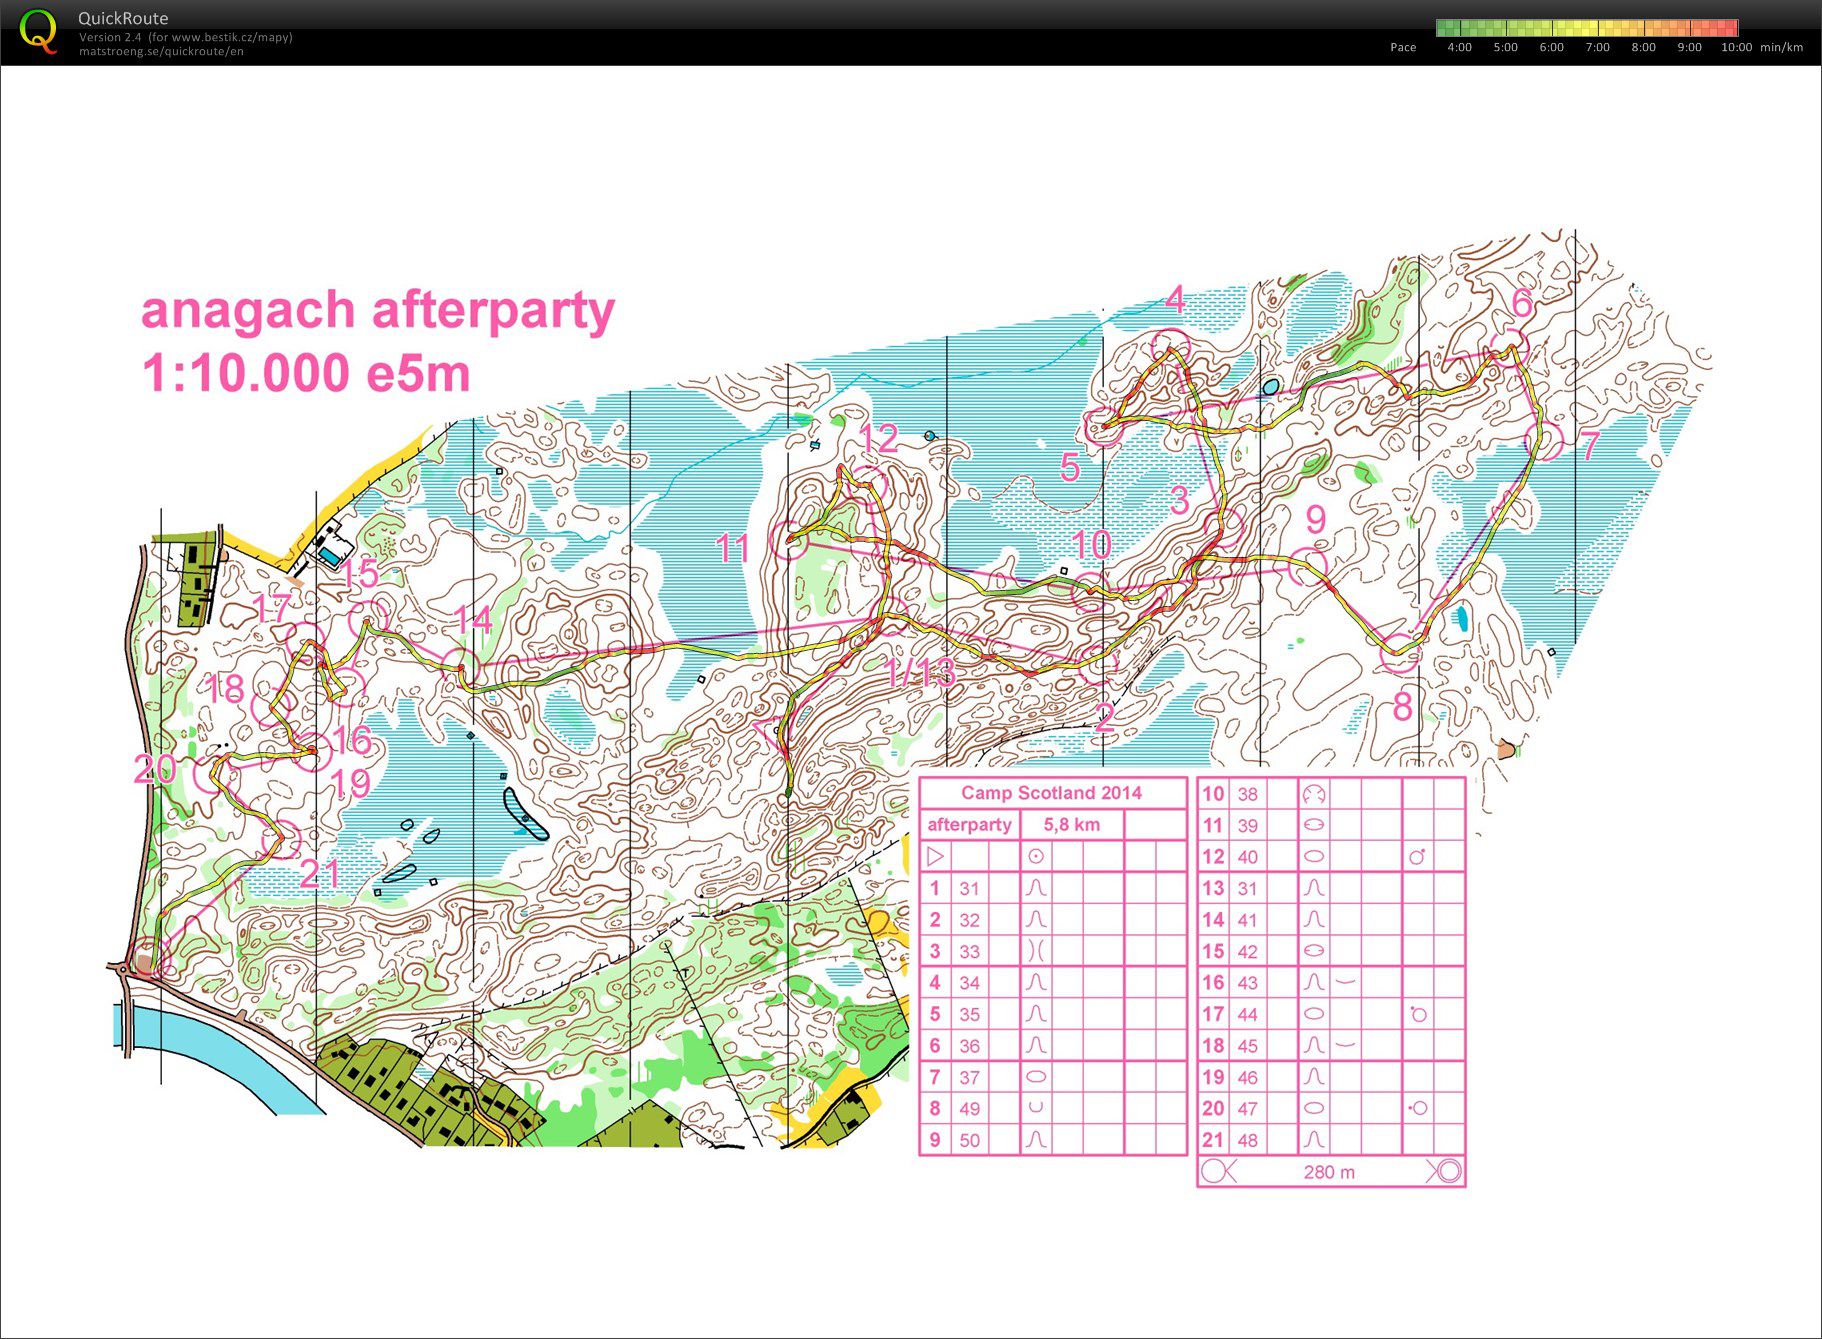Image resolution: width=1822 pixels, height=1339 pixels.
Task: Click control code 49 in table row 8
Action: pyautogui.click(x=969, y=1109)
